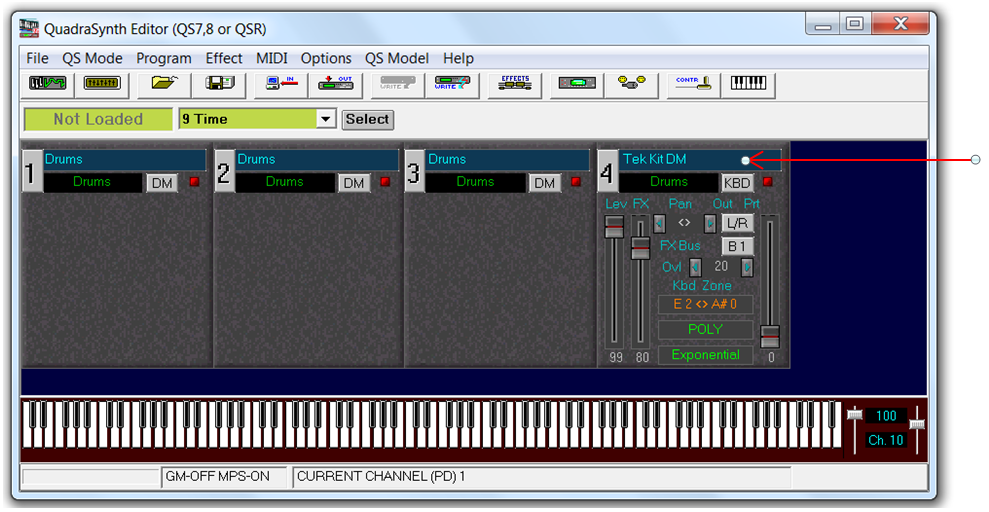Click the Ovl right arrow to increase

(746, 267)
